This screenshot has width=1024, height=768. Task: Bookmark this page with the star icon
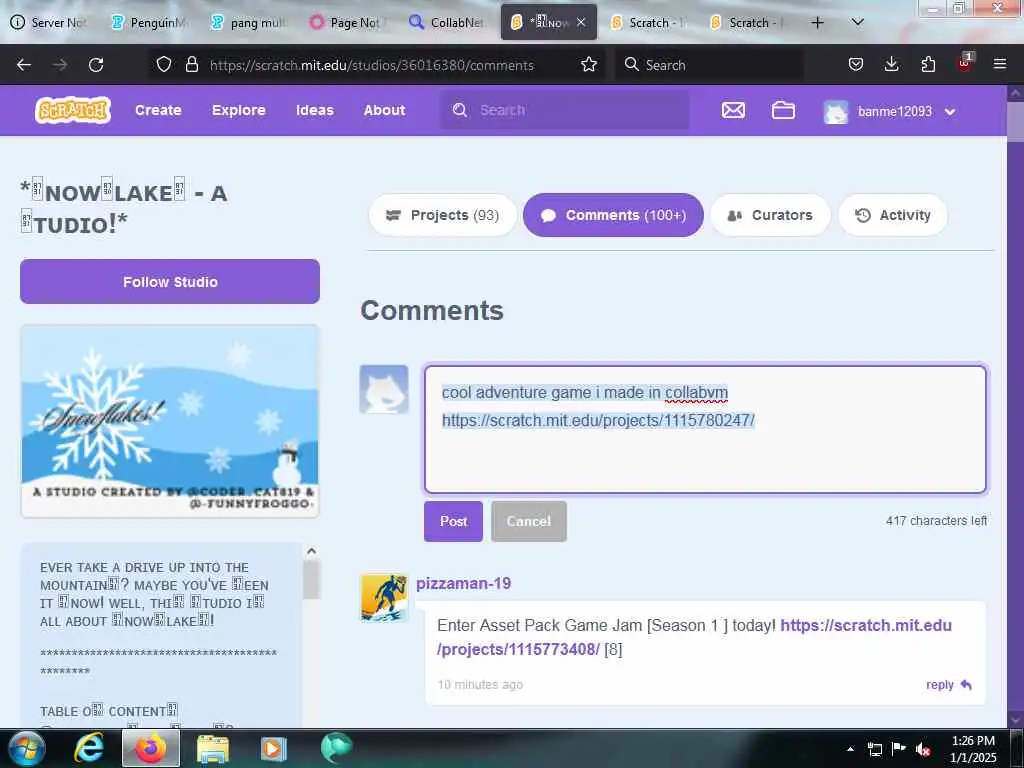click(x=589, y=64)
